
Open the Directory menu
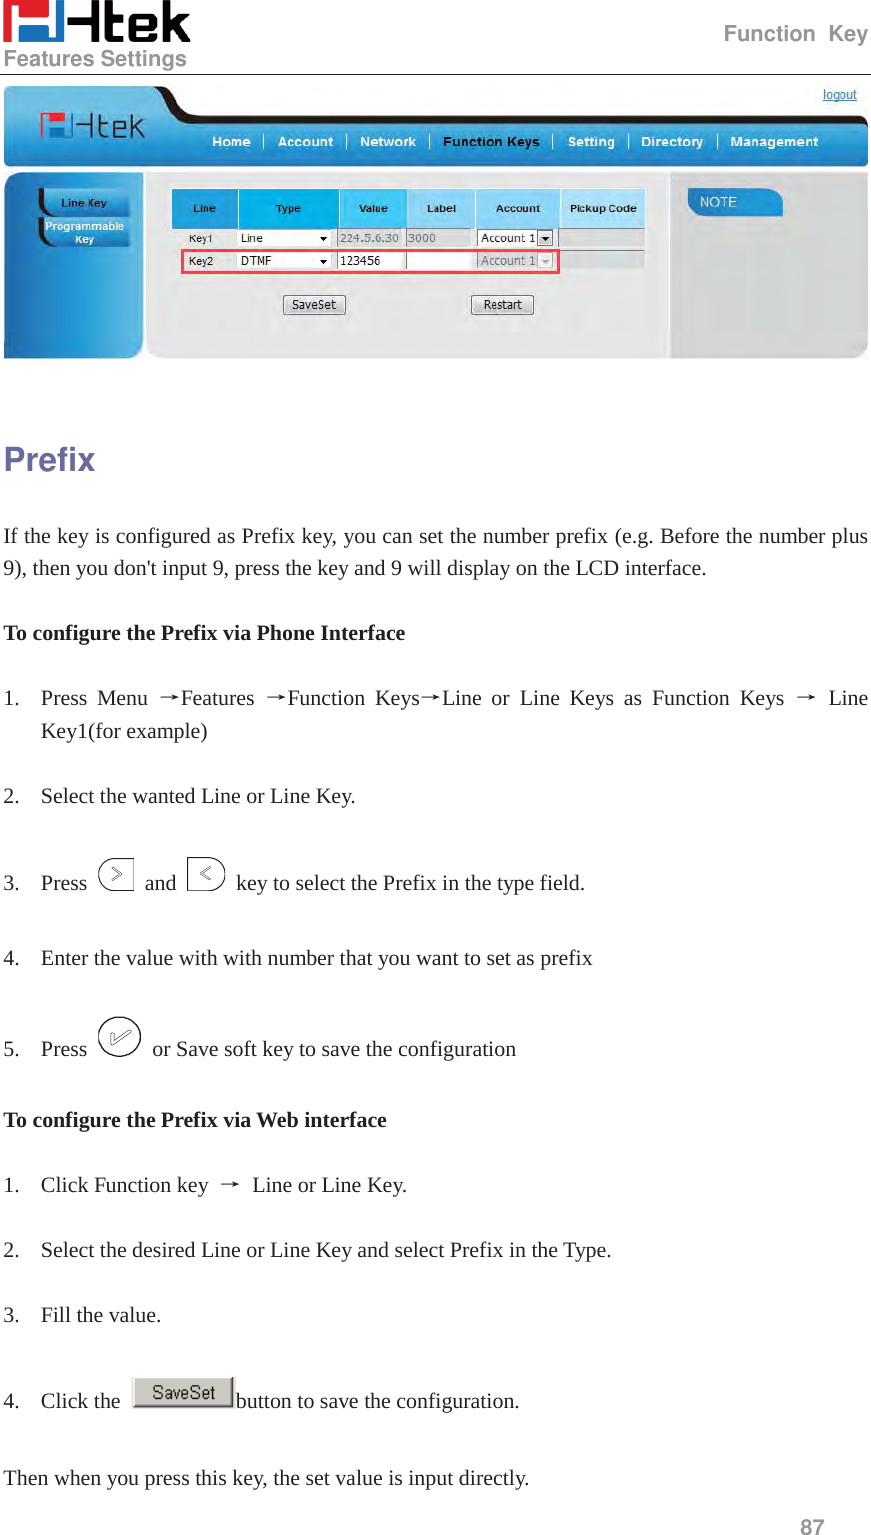pos(671,141)
